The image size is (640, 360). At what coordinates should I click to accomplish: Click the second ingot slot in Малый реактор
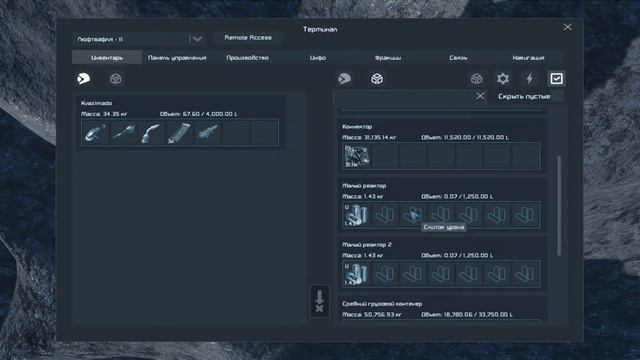click(x=384, y=215)
